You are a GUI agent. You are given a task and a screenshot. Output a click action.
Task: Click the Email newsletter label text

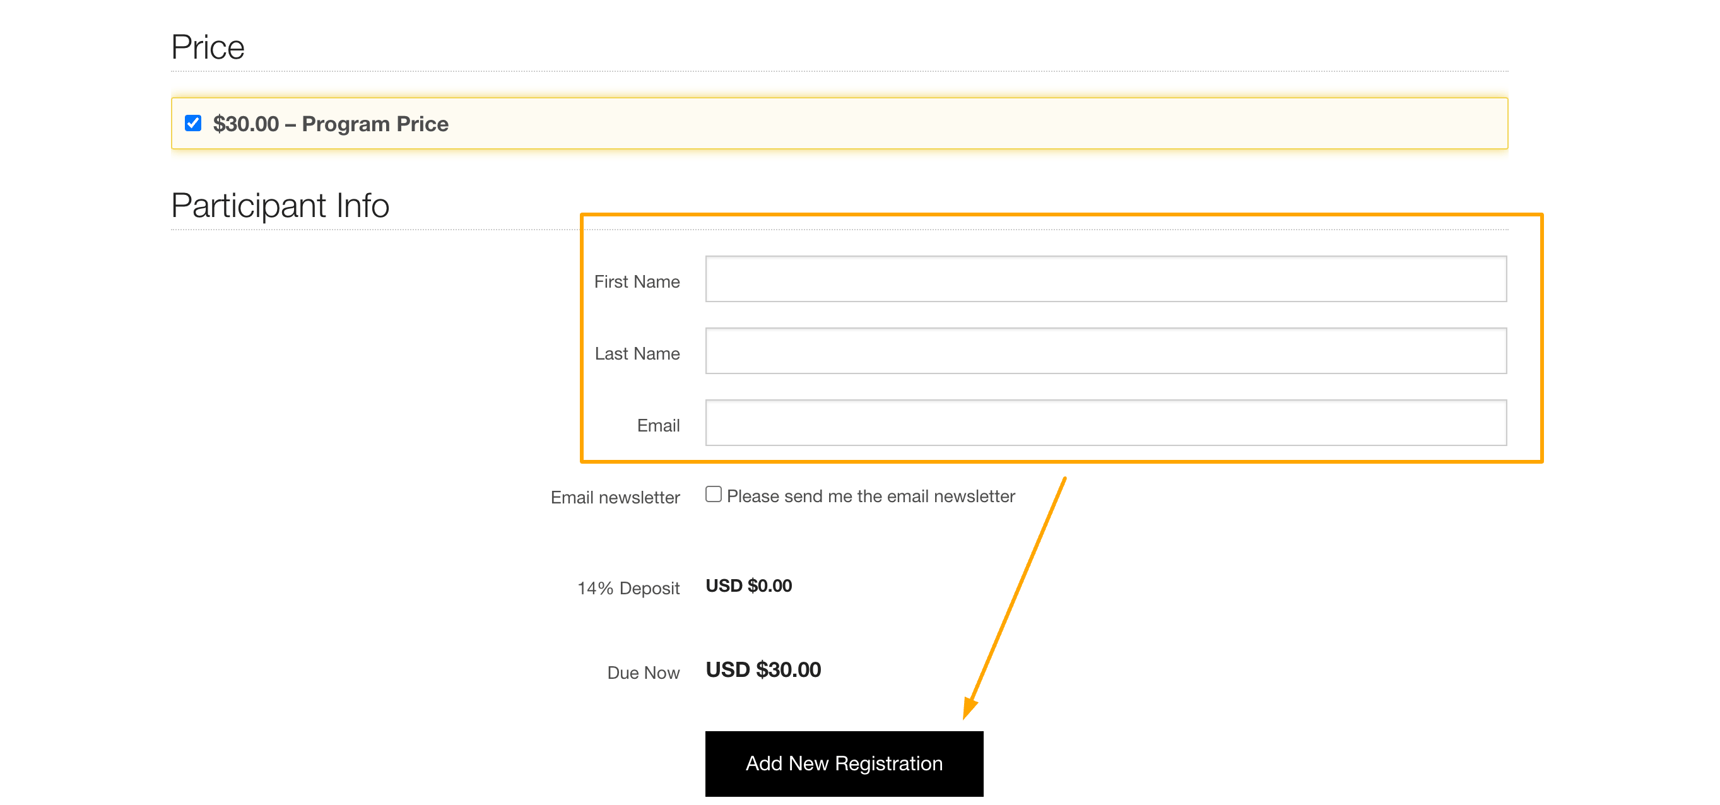pos(614,497)
